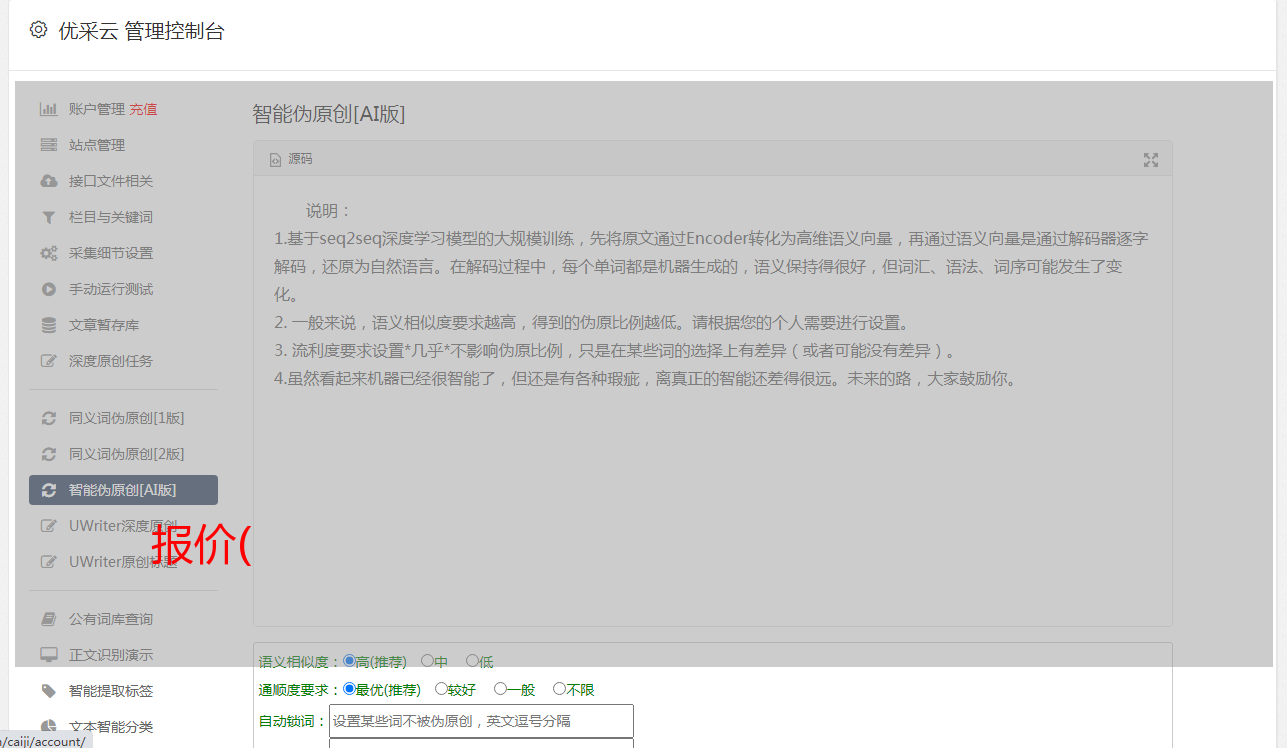1287x748 pixels.
Task: Open 采集细节设置 menu item
Action: pyautogui.click(x=111, y=253)
